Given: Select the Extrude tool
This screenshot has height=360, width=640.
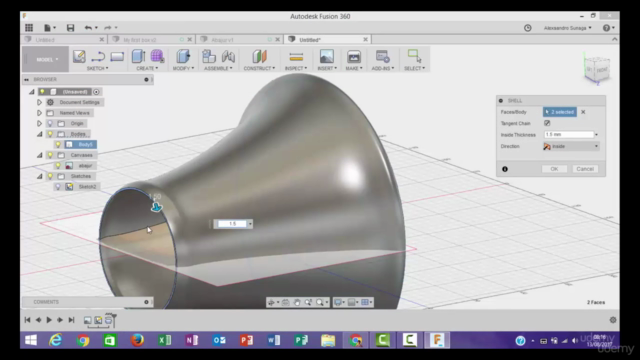Looking at the screenshot, I should [139, 56].
